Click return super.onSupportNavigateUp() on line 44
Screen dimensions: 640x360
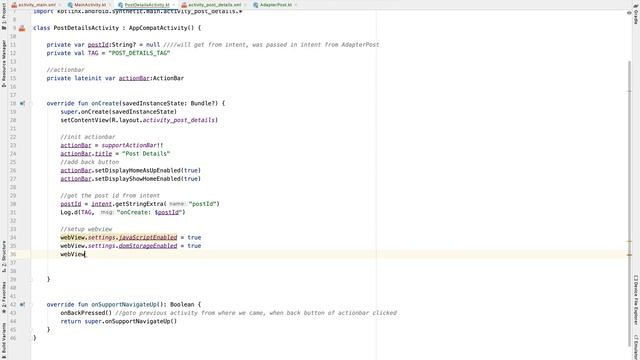click(x=119, y=321)
